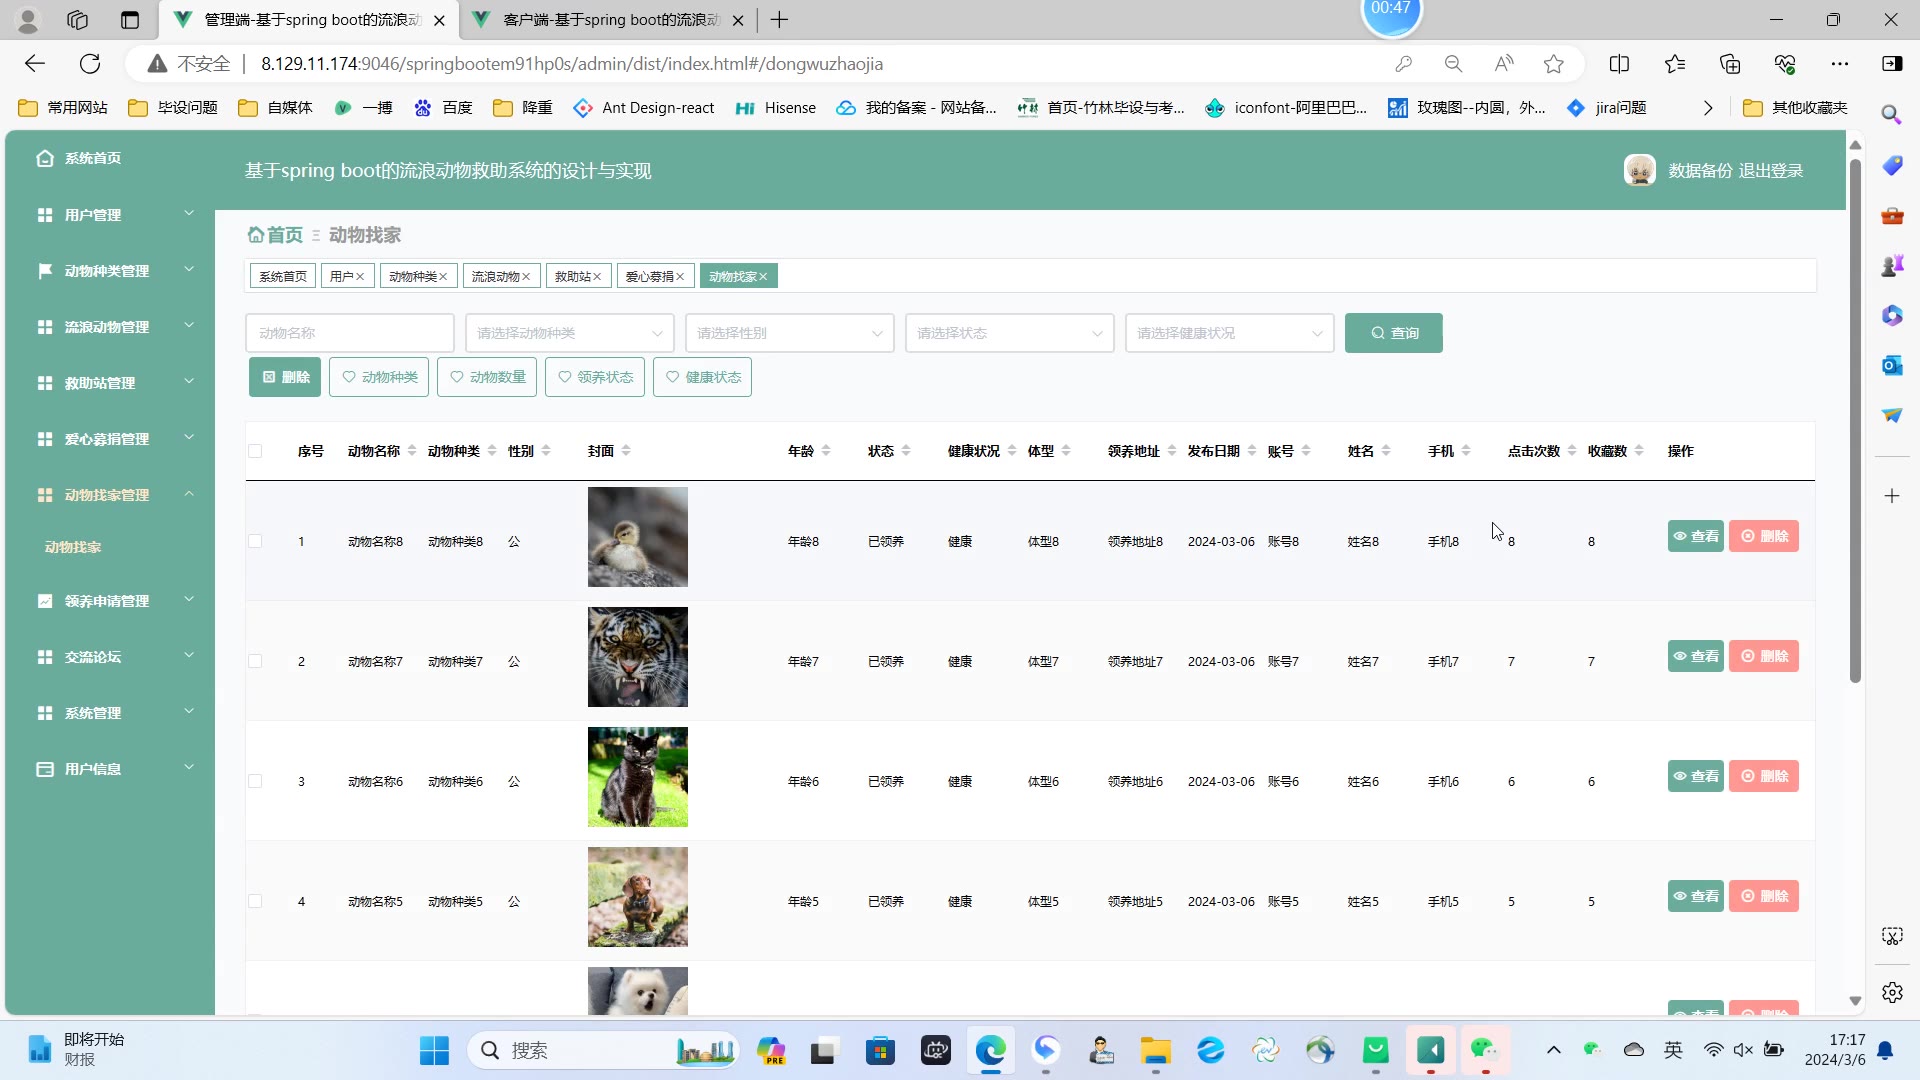
Task: Select 动物找家 submenu item in sidebar
Action: point(73,547)
